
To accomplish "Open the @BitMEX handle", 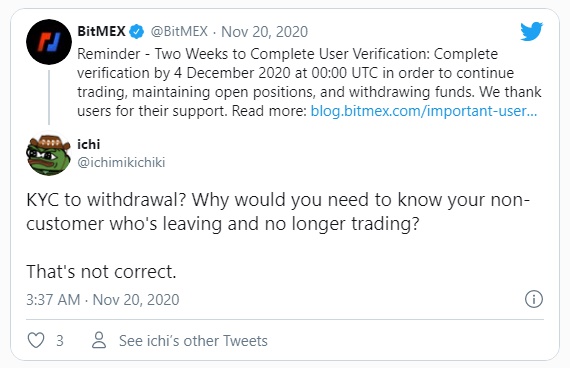I will click(179, 32).
